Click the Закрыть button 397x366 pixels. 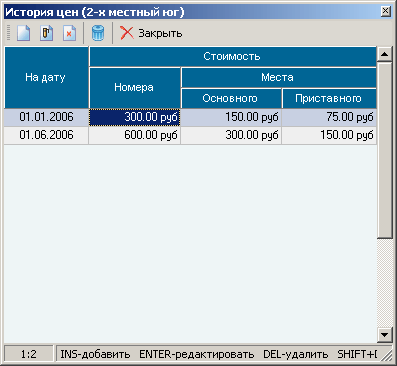[x=151, y=33]
